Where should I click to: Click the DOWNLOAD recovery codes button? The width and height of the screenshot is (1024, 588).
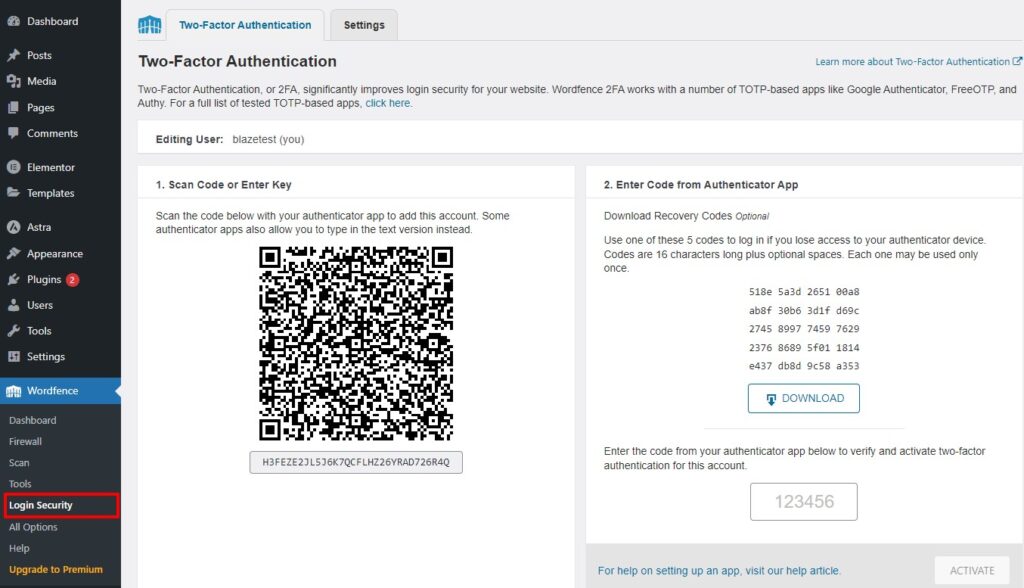[803, 399]
